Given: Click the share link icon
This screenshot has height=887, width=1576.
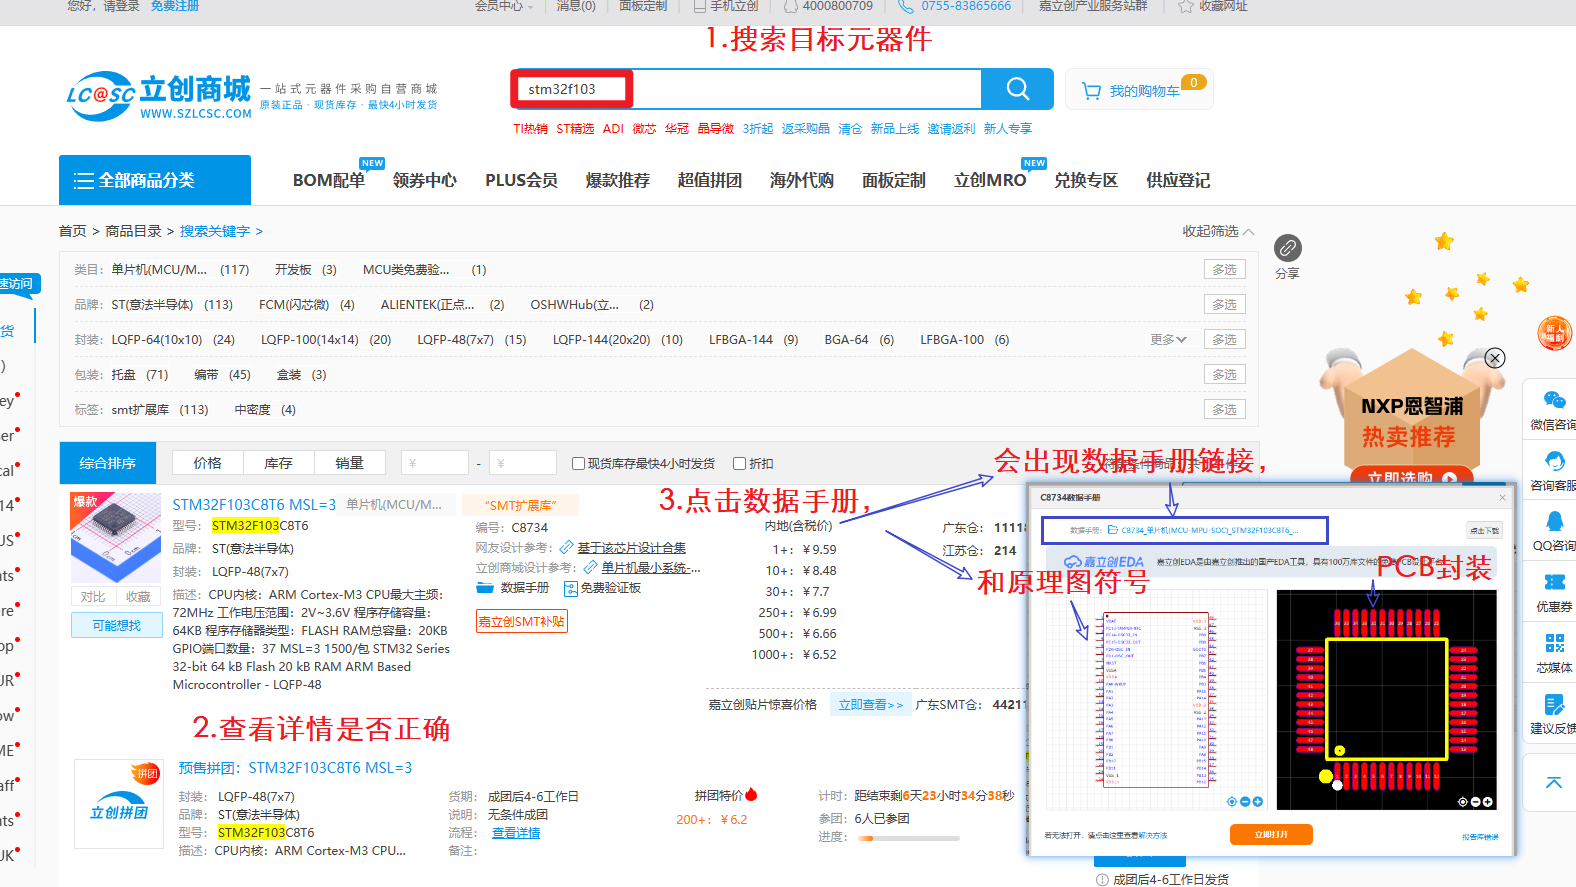Looking at the screenshot, I should coord(1288,247).
